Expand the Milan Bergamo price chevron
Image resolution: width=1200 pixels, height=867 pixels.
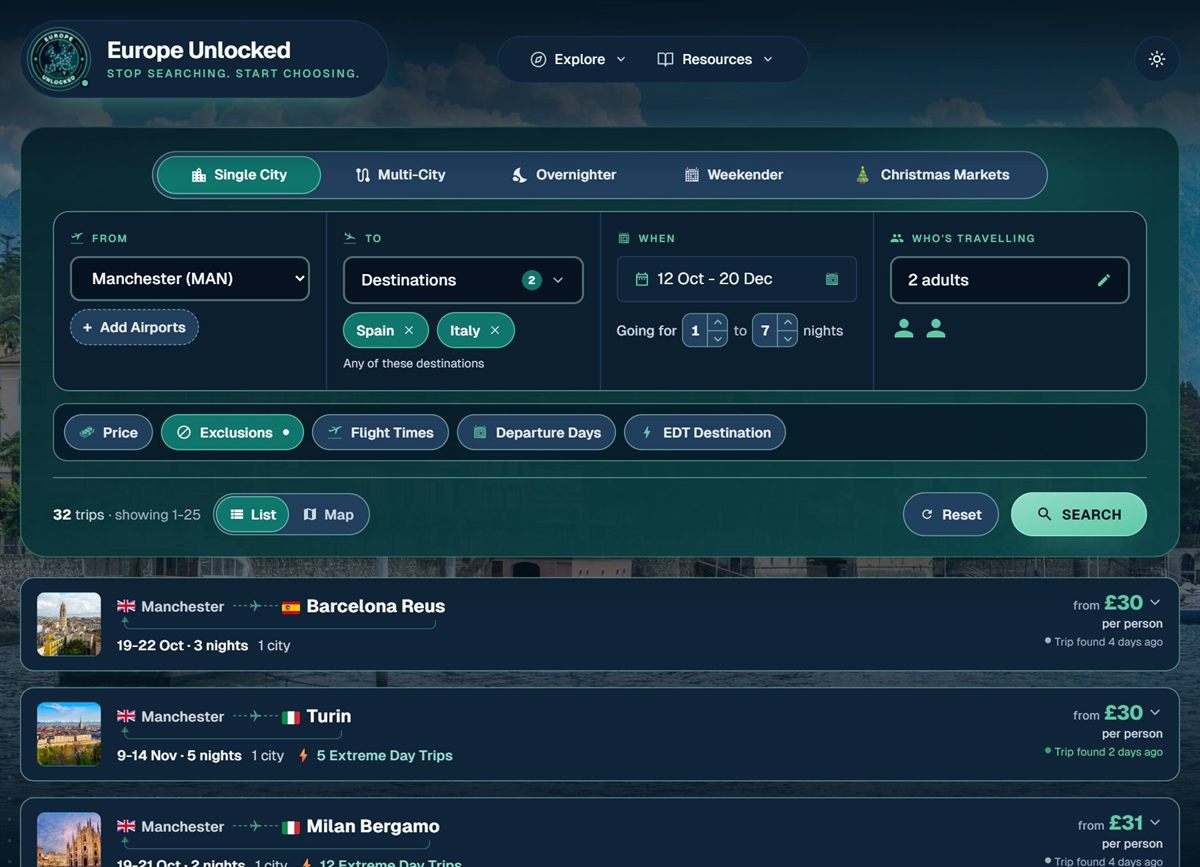click(x=1155, y=822)
